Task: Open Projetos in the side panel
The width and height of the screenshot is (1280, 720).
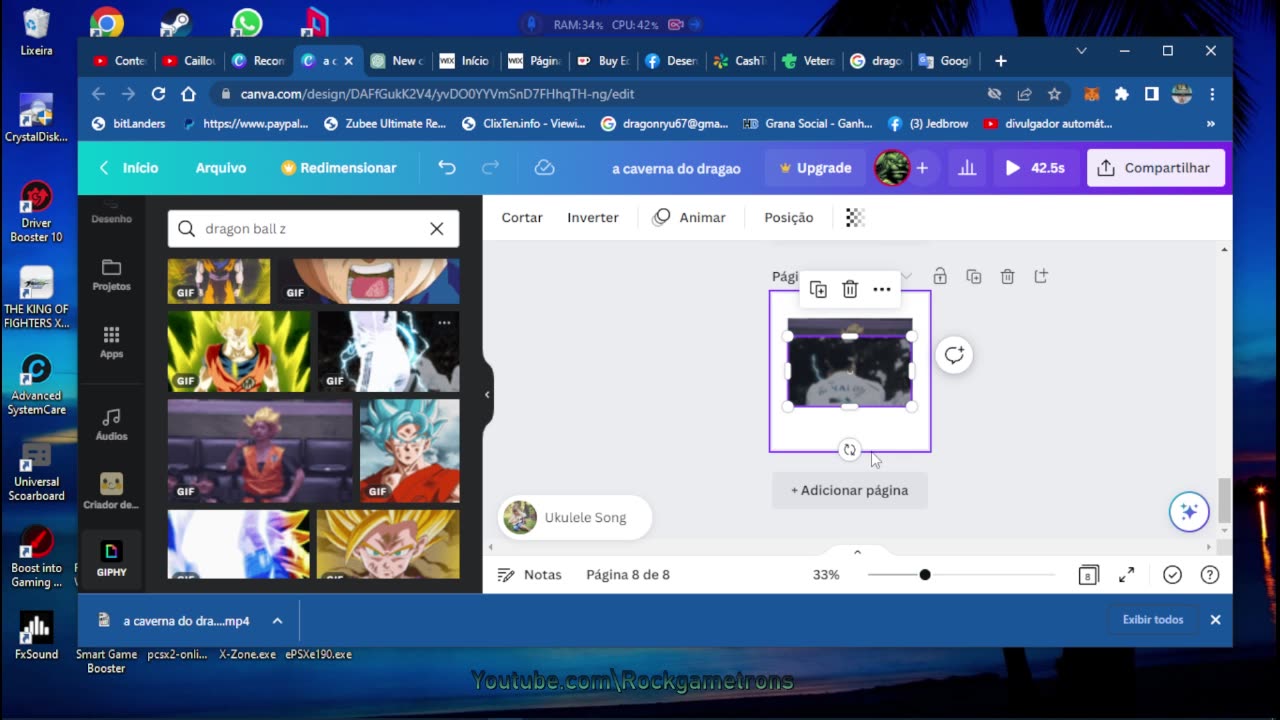Action: coord(111,275)
